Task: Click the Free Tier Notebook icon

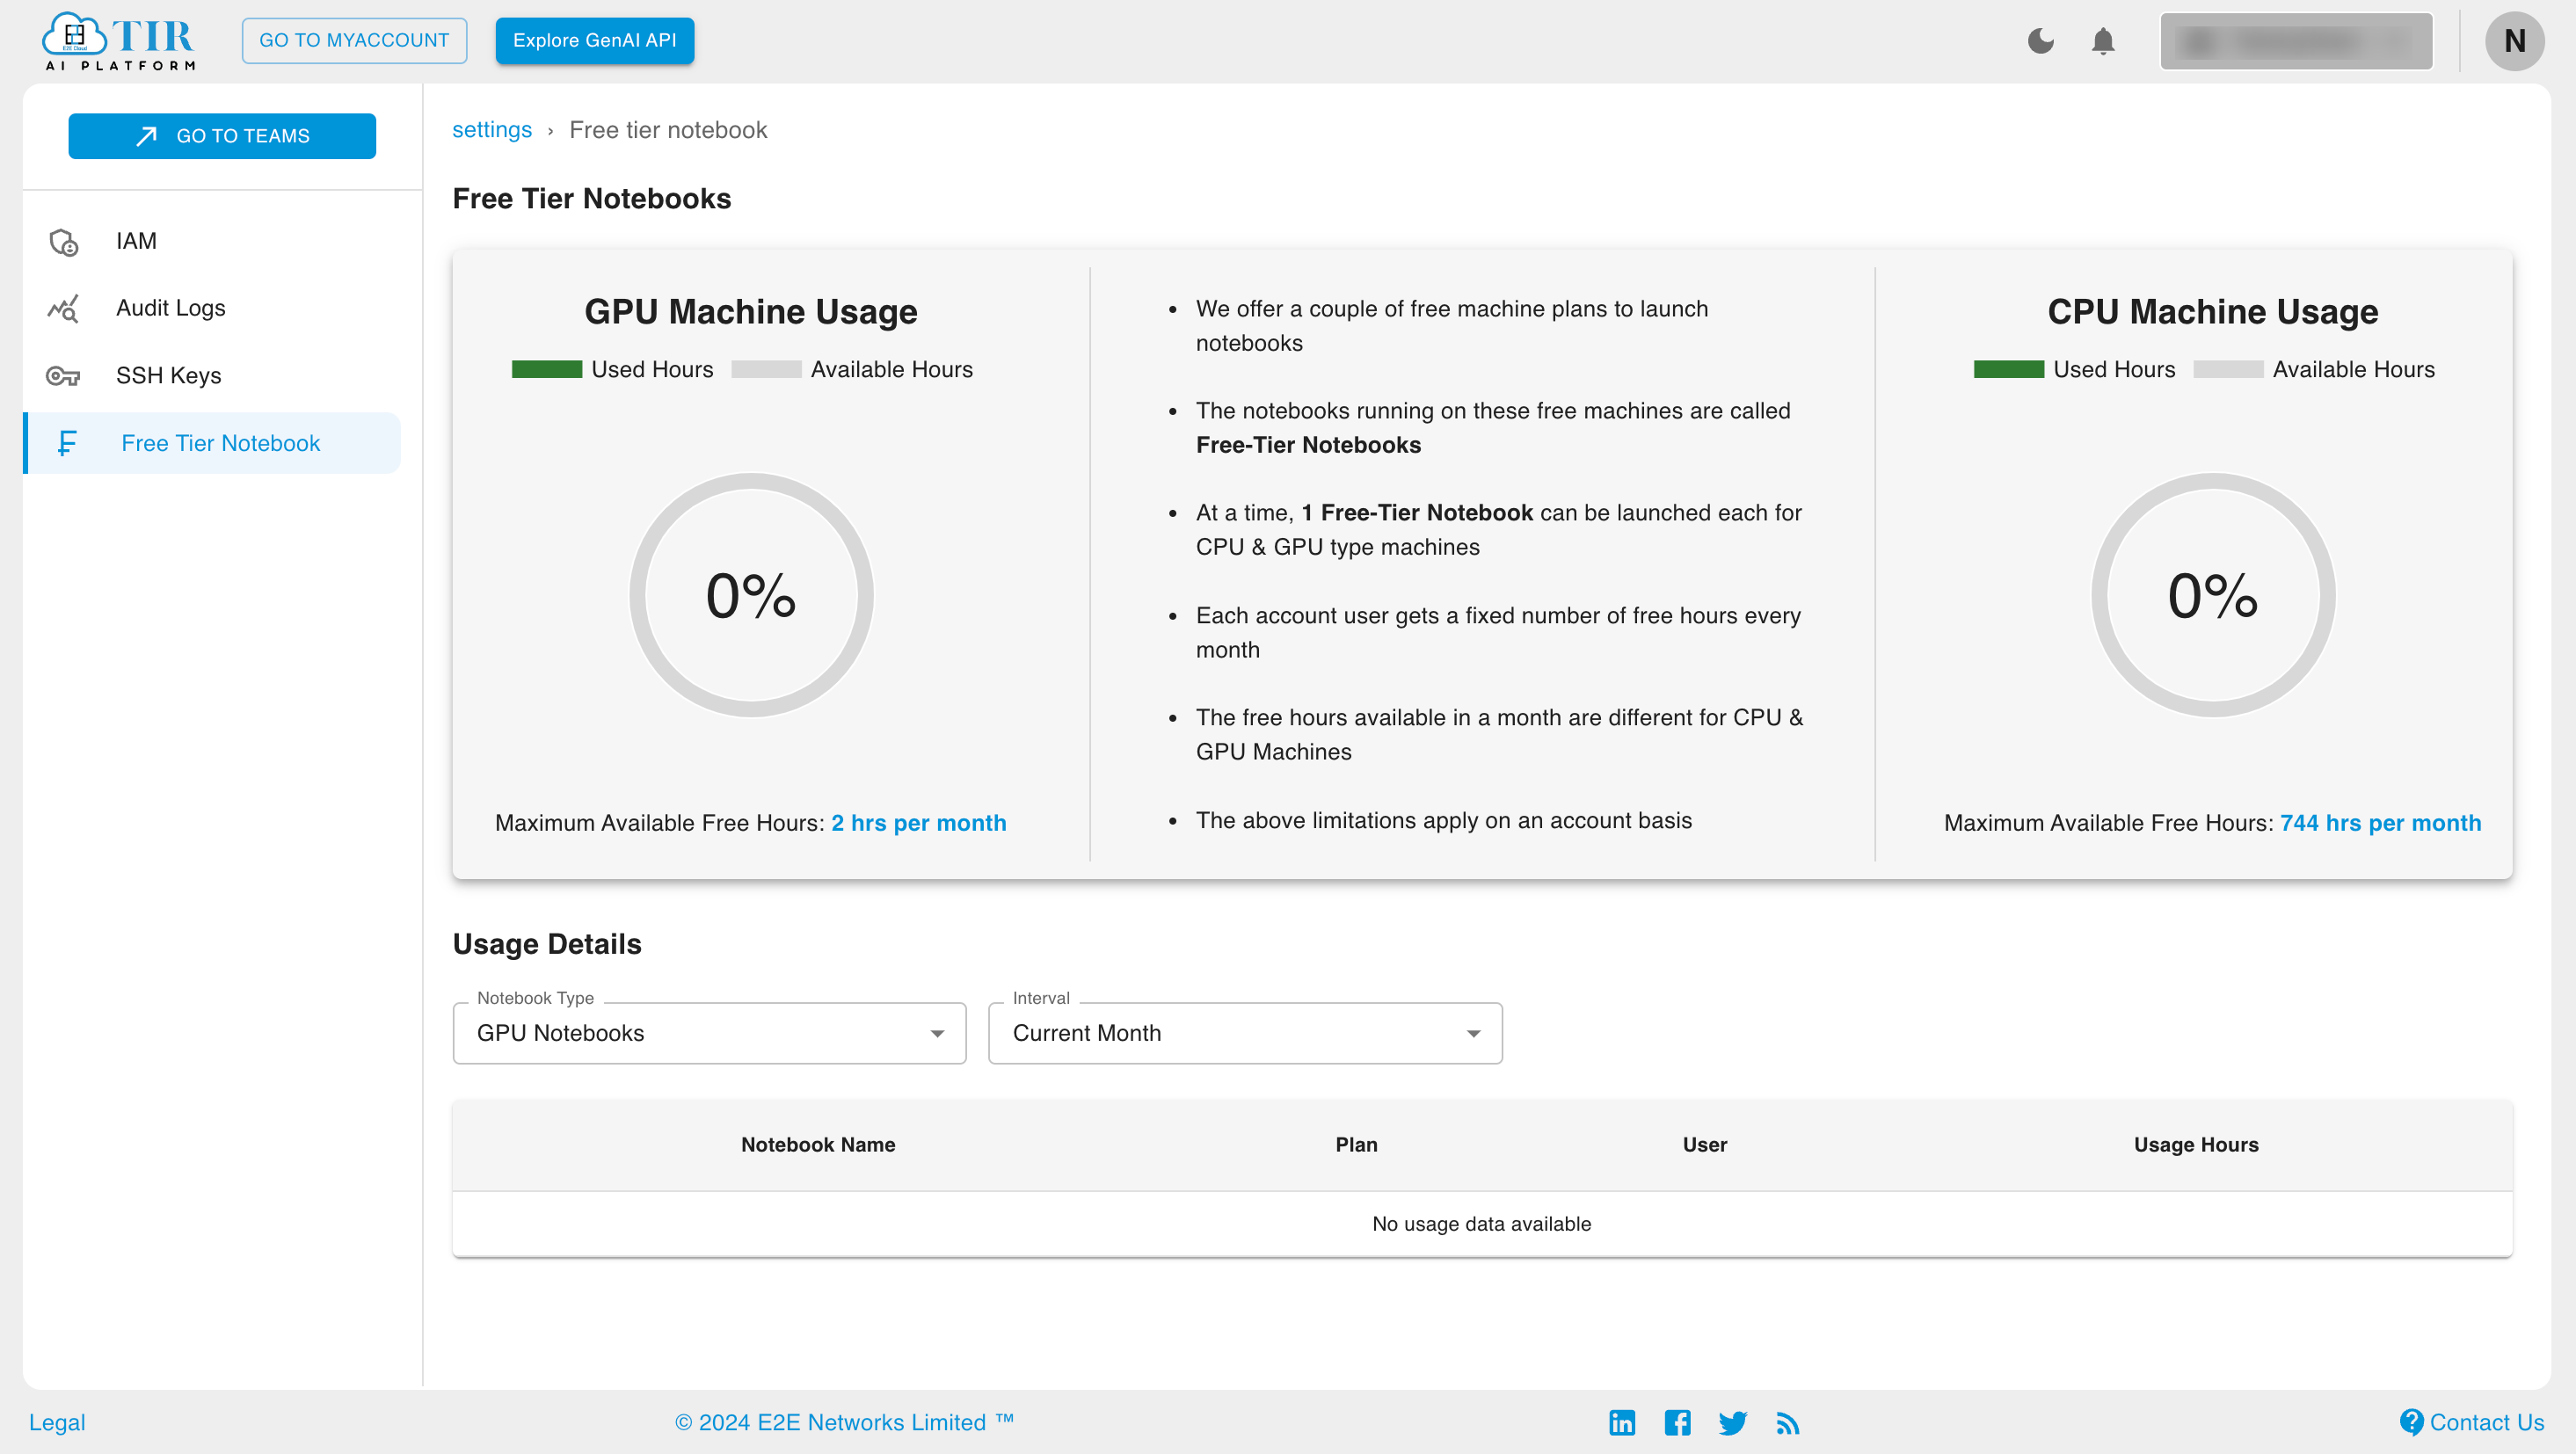Action: (67, 442)
